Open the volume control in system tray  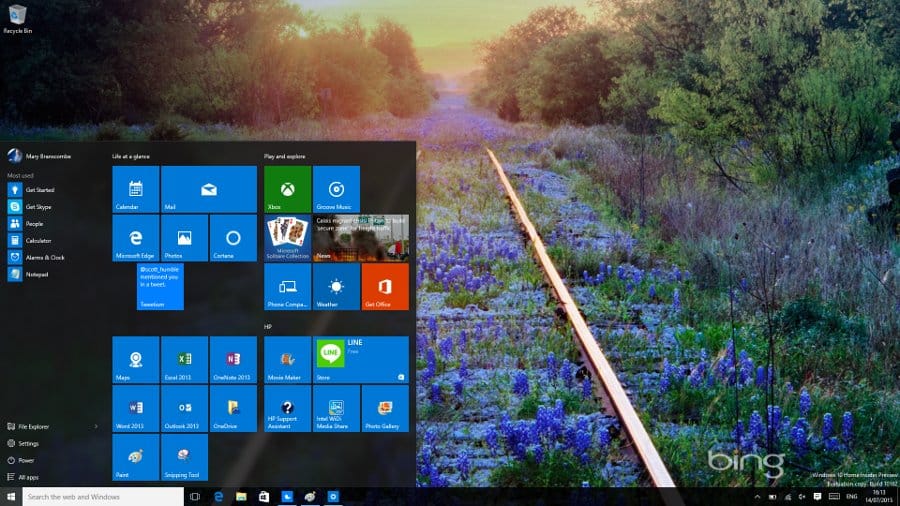click(x=802, y=497)
